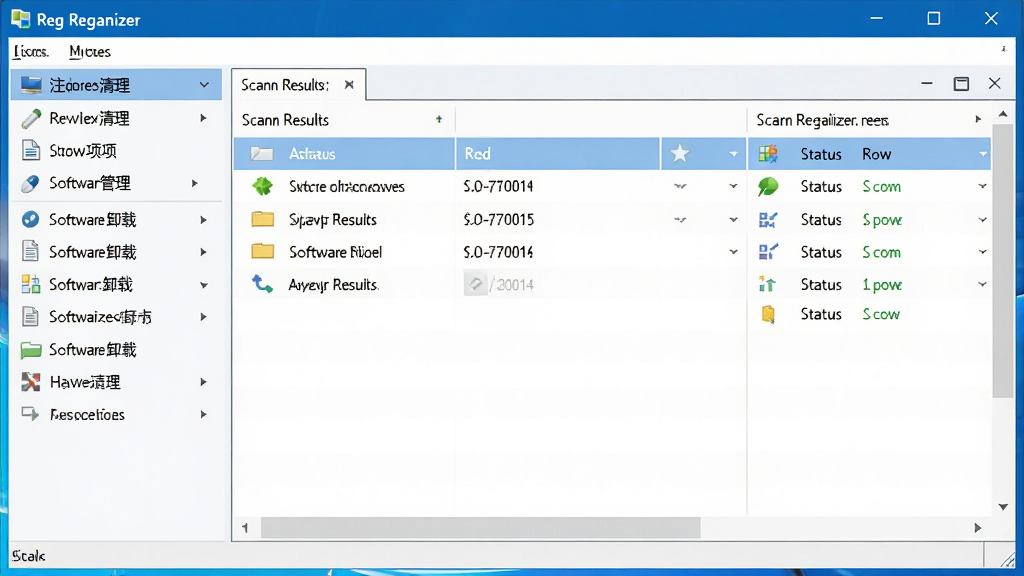Image resolution: width=1024 pixels, height=576 pixels.
Task: Collapse the top highlighted sidebar section chevron
Action: pos(204,85)
